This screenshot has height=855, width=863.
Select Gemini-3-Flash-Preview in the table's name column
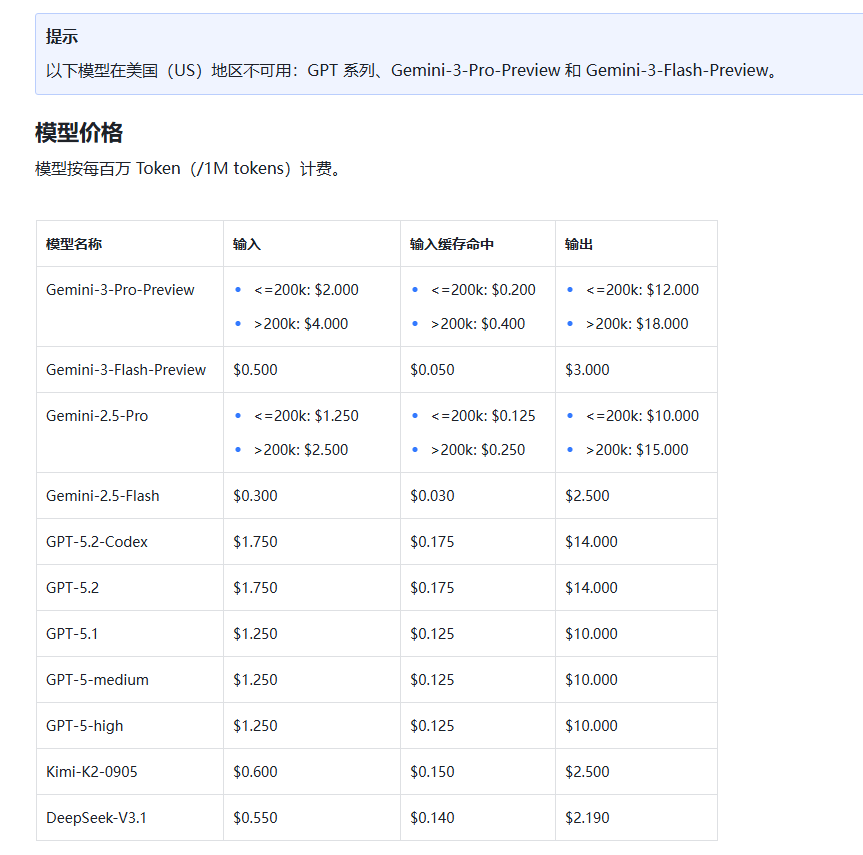(126, 370)
